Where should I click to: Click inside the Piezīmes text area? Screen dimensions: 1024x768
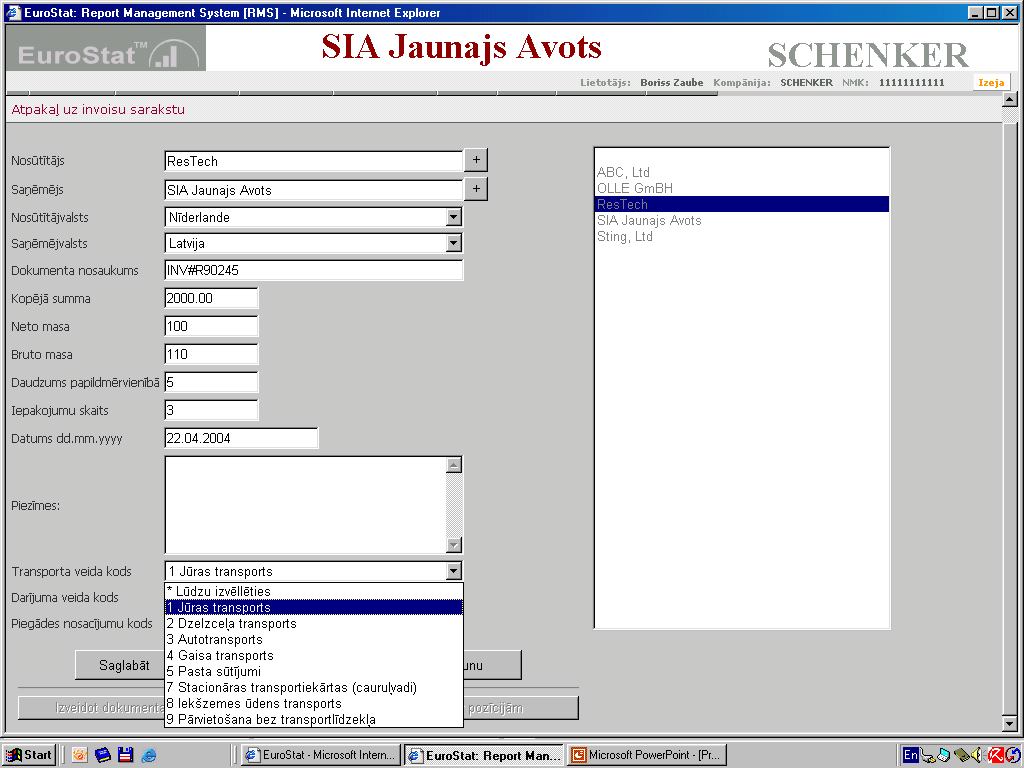pyautogui.click(x=305, y=505)
